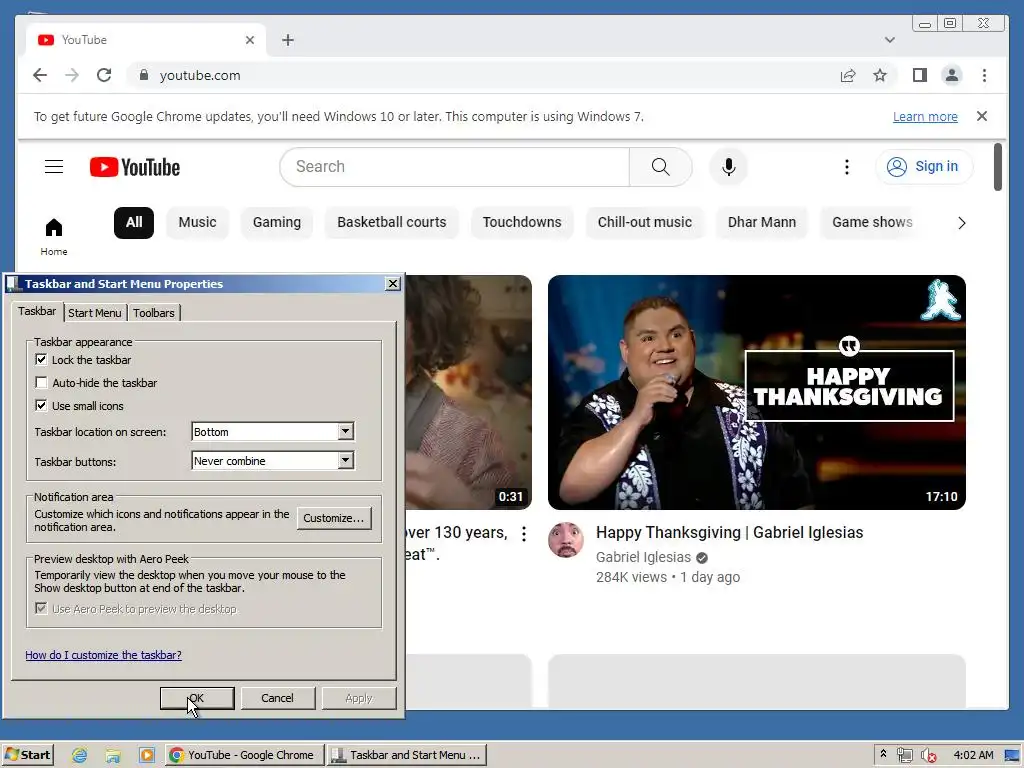Click the padlock site info icon

[144, 75]
